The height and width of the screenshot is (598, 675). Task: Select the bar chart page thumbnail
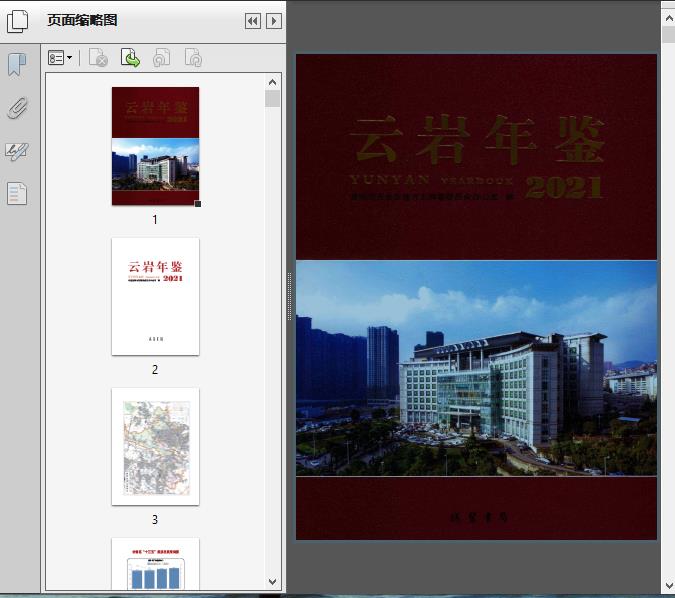tap(155, 564)
